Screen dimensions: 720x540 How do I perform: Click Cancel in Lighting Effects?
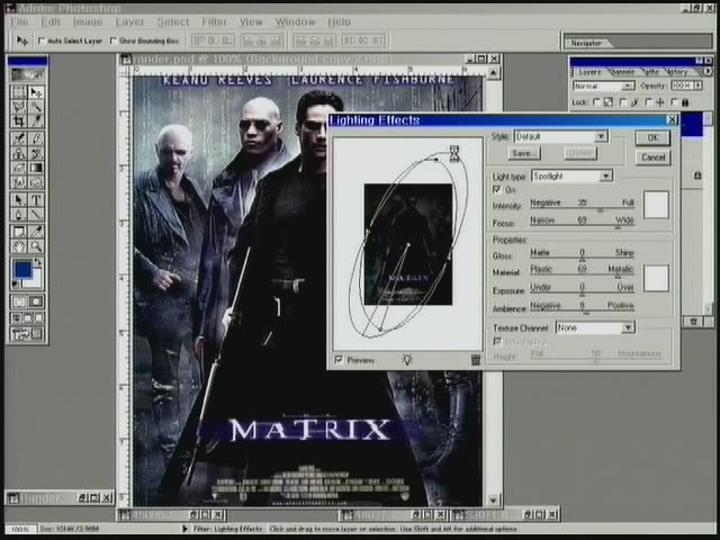pyautogui.click(x=653, y=157)
